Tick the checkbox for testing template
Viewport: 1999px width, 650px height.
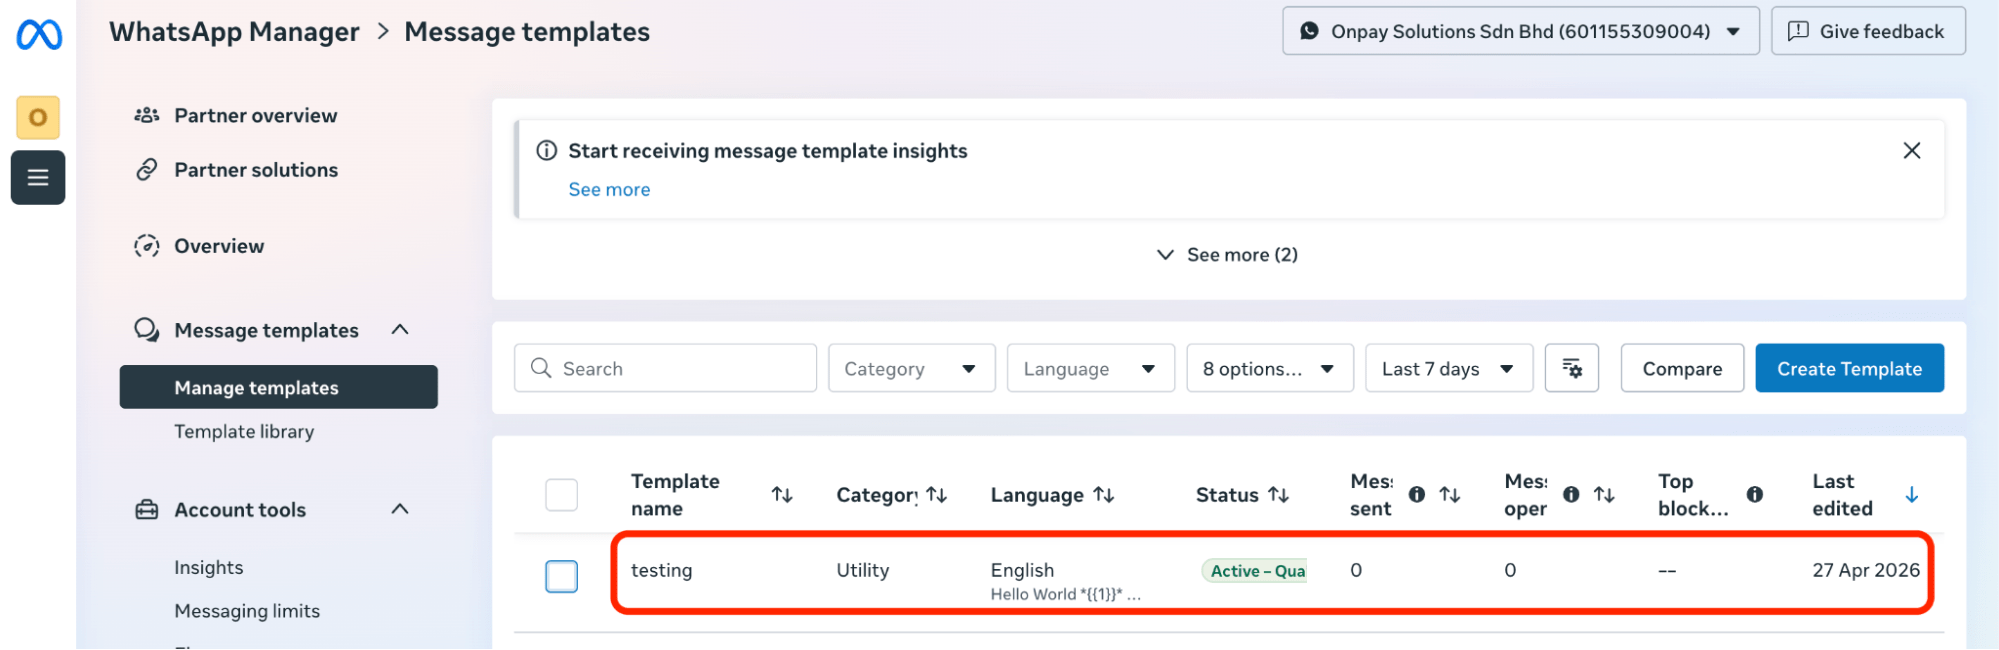(561, 576)
